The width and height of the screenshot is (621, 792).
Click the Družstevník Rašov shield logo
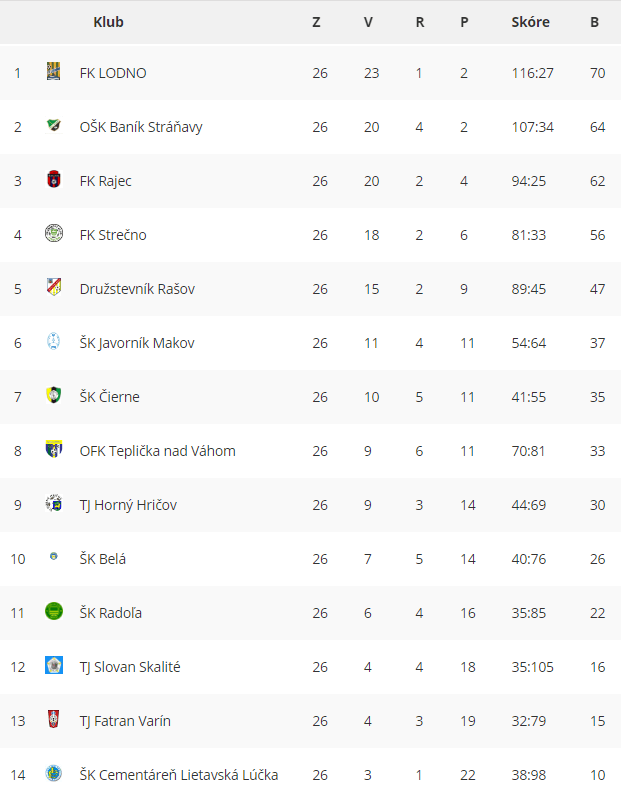pos(54,287)
